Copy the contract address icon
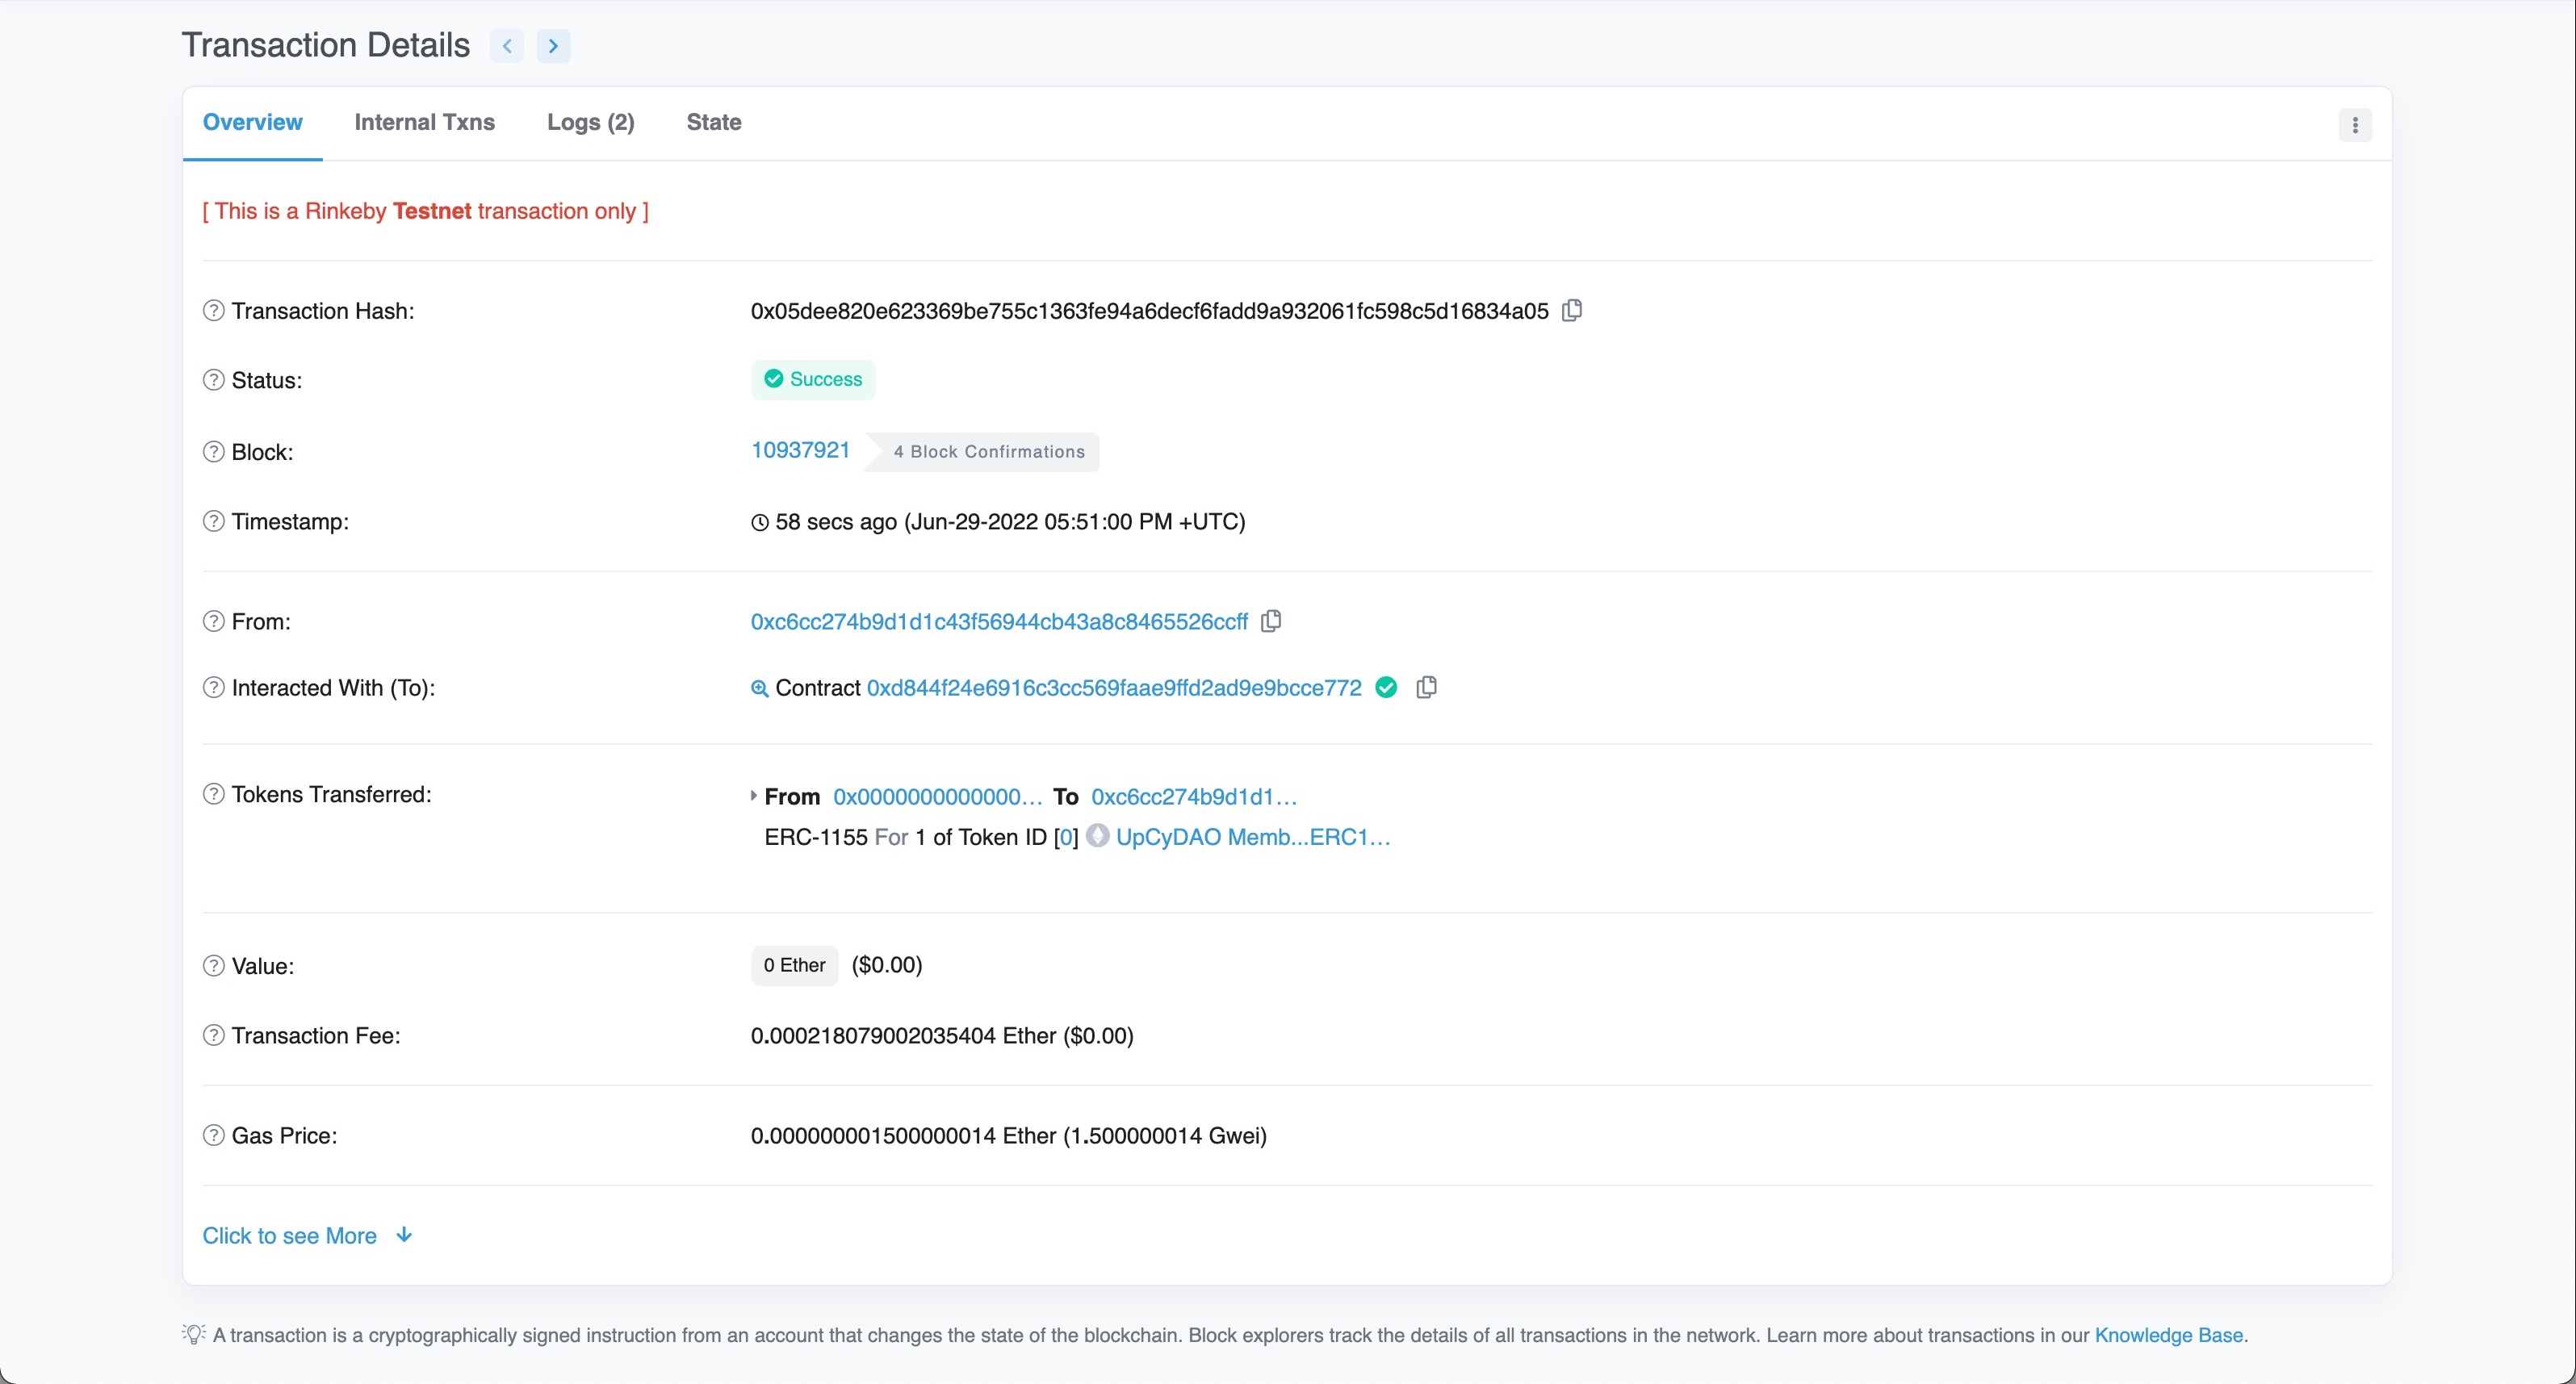2576x1384 pixels. coord(1427,687)
